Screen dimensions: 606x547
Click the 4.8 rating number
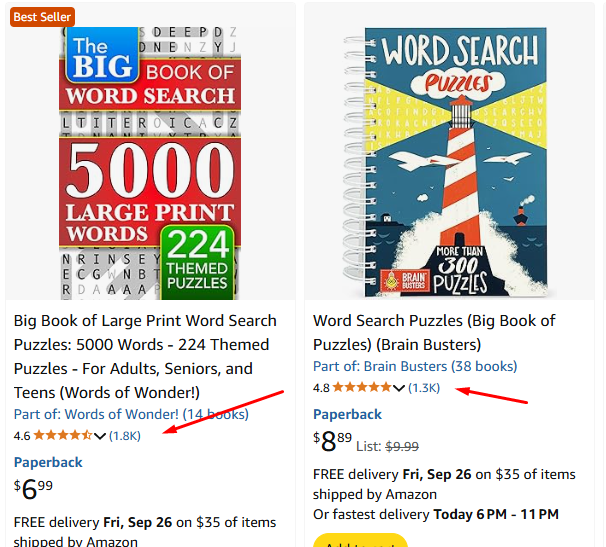coord(321,387)
